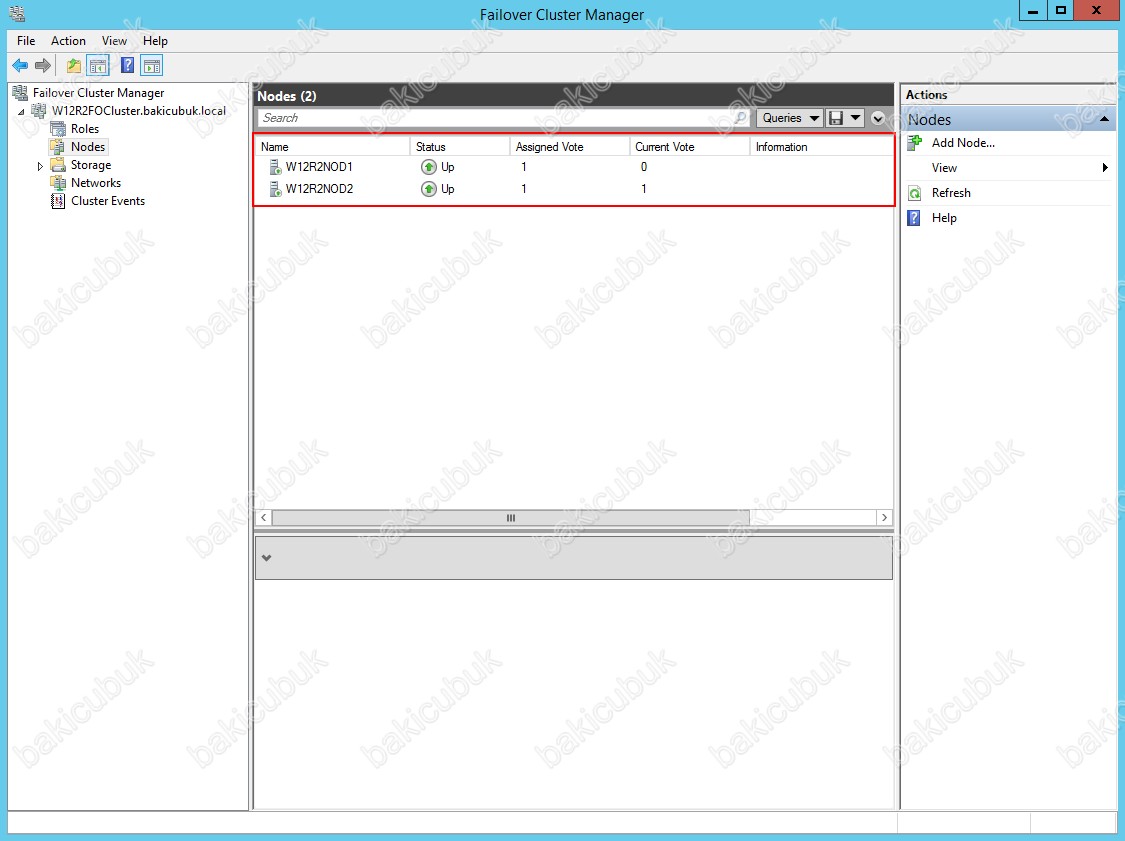Click W12R2NOD2 Current Vote value 1
This screenshot has height=841, width=1125.
(644, 189)
